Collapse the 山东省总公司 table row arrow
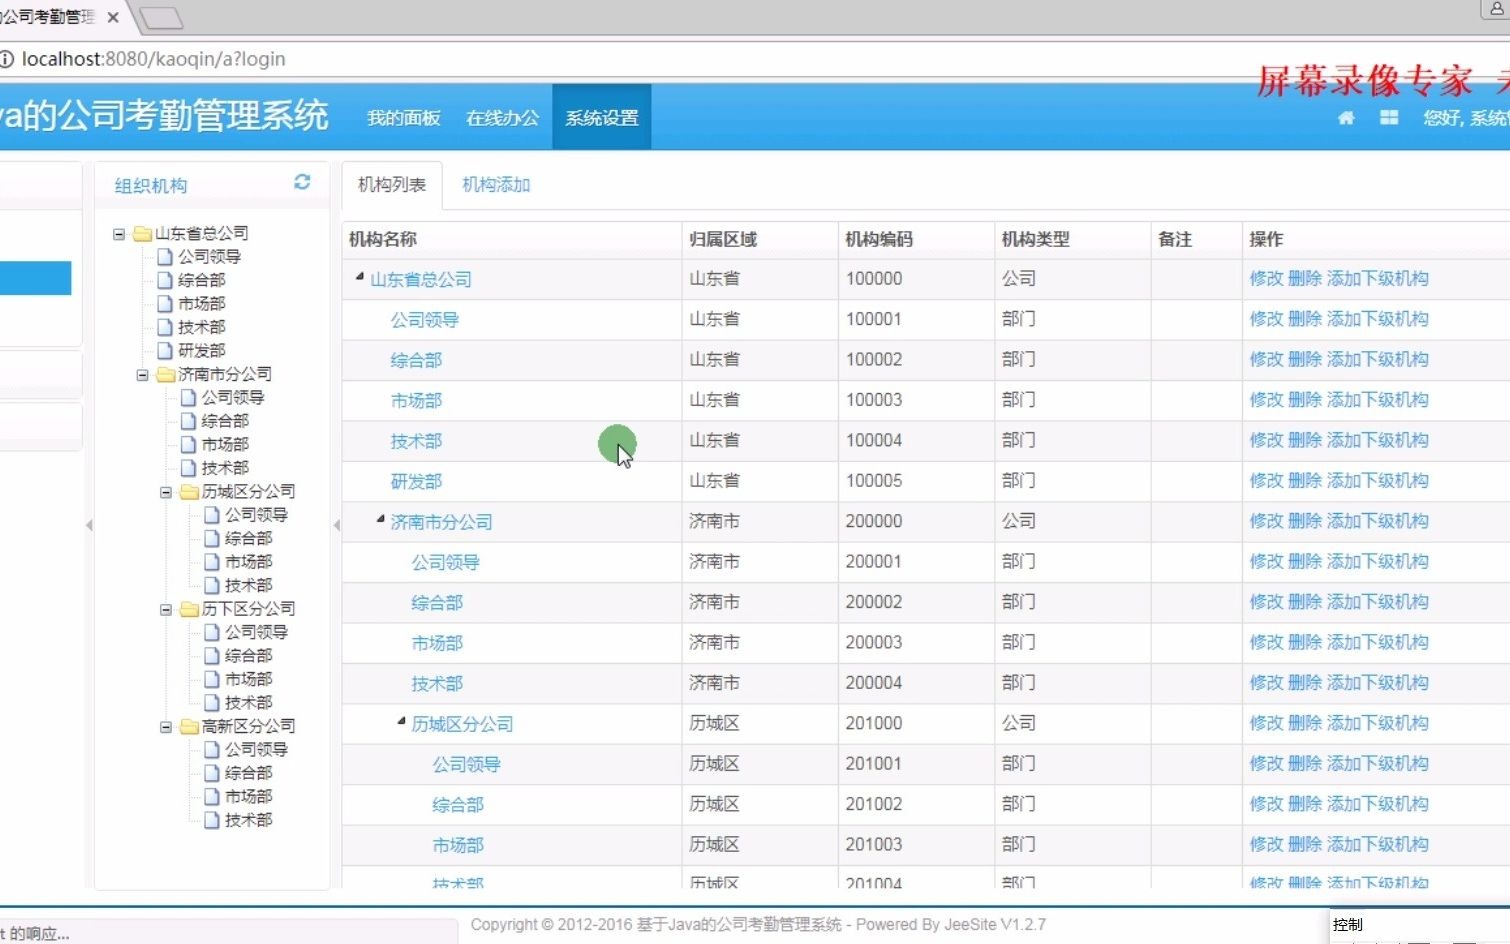 360,276
